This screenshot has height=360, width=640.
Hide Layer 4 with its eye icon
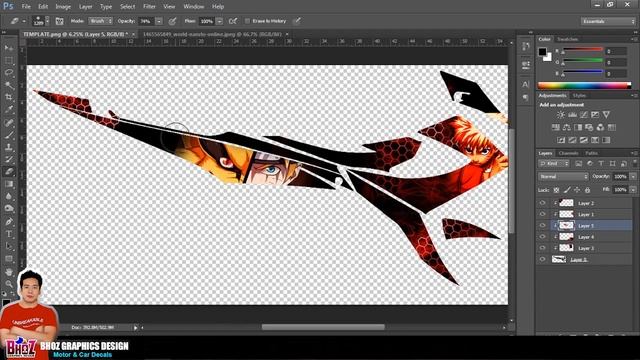(542, 237)
